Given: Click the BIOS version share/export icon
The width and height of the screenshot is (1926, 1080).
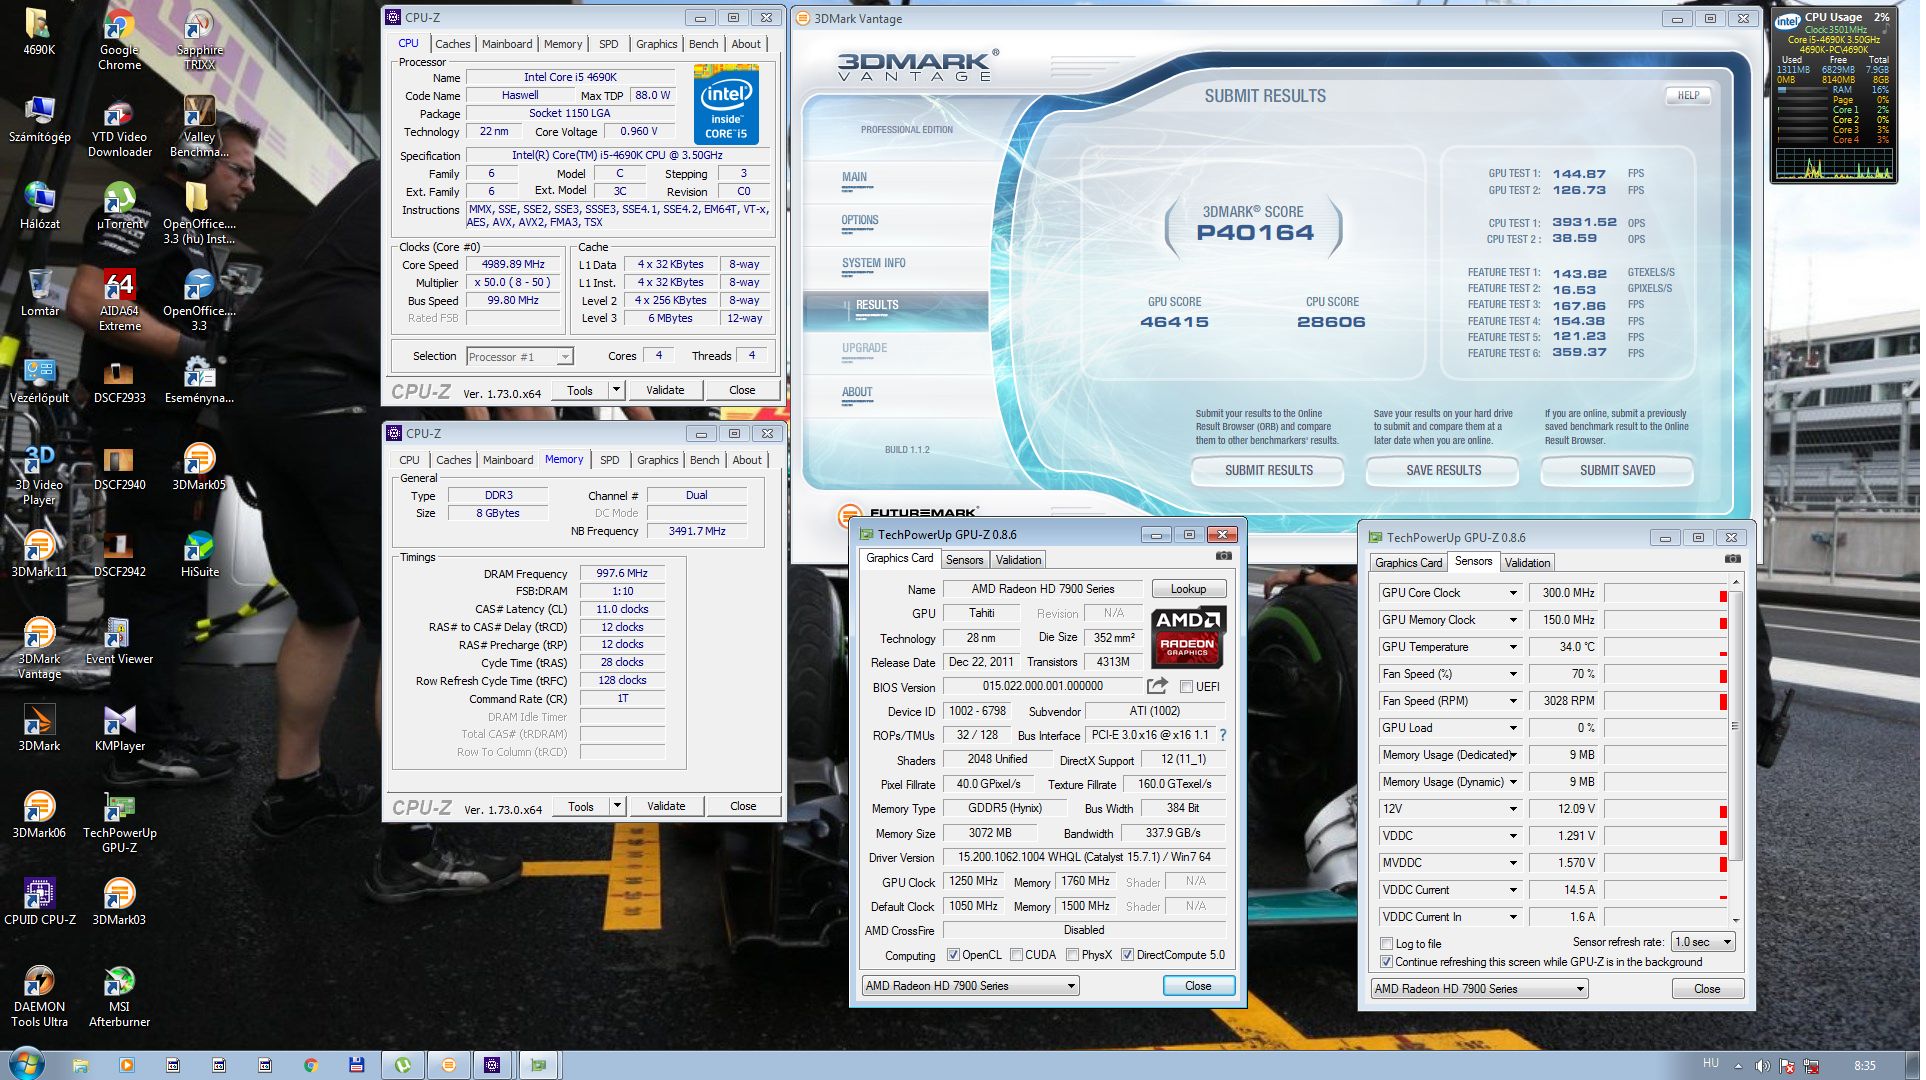Looking at the screenshot, I should [x=1157, y=686].
